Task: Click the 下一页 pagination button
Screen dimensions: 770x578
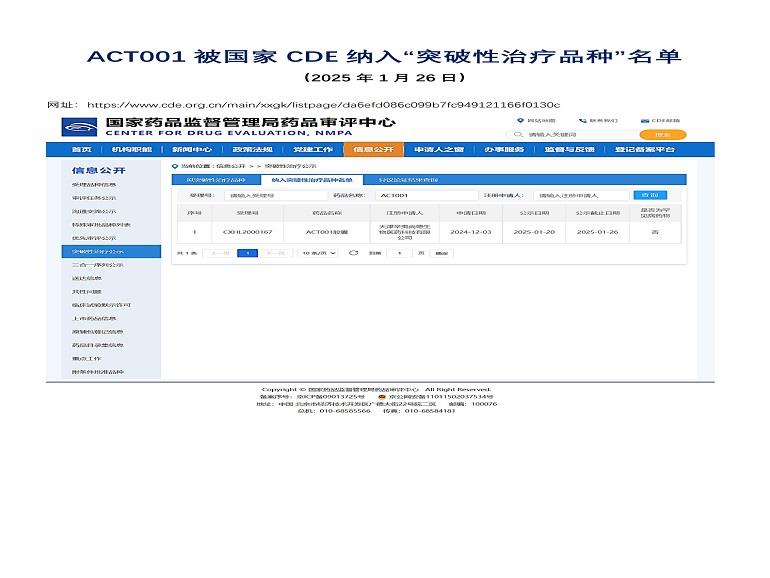Action: (275, 253)
